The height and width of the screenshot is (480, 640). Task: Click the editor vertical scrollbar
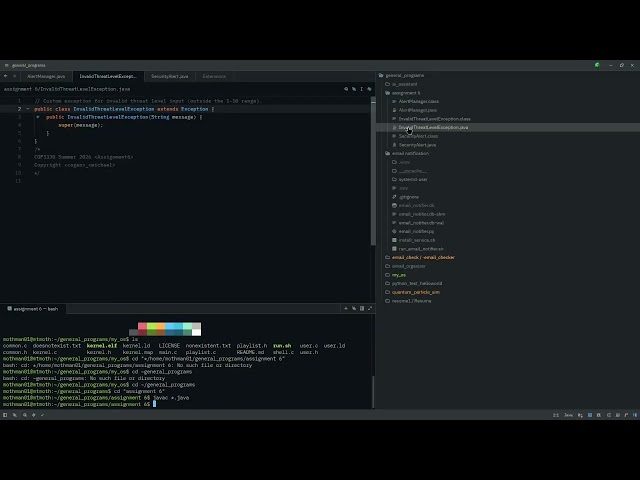pos(373,171)
